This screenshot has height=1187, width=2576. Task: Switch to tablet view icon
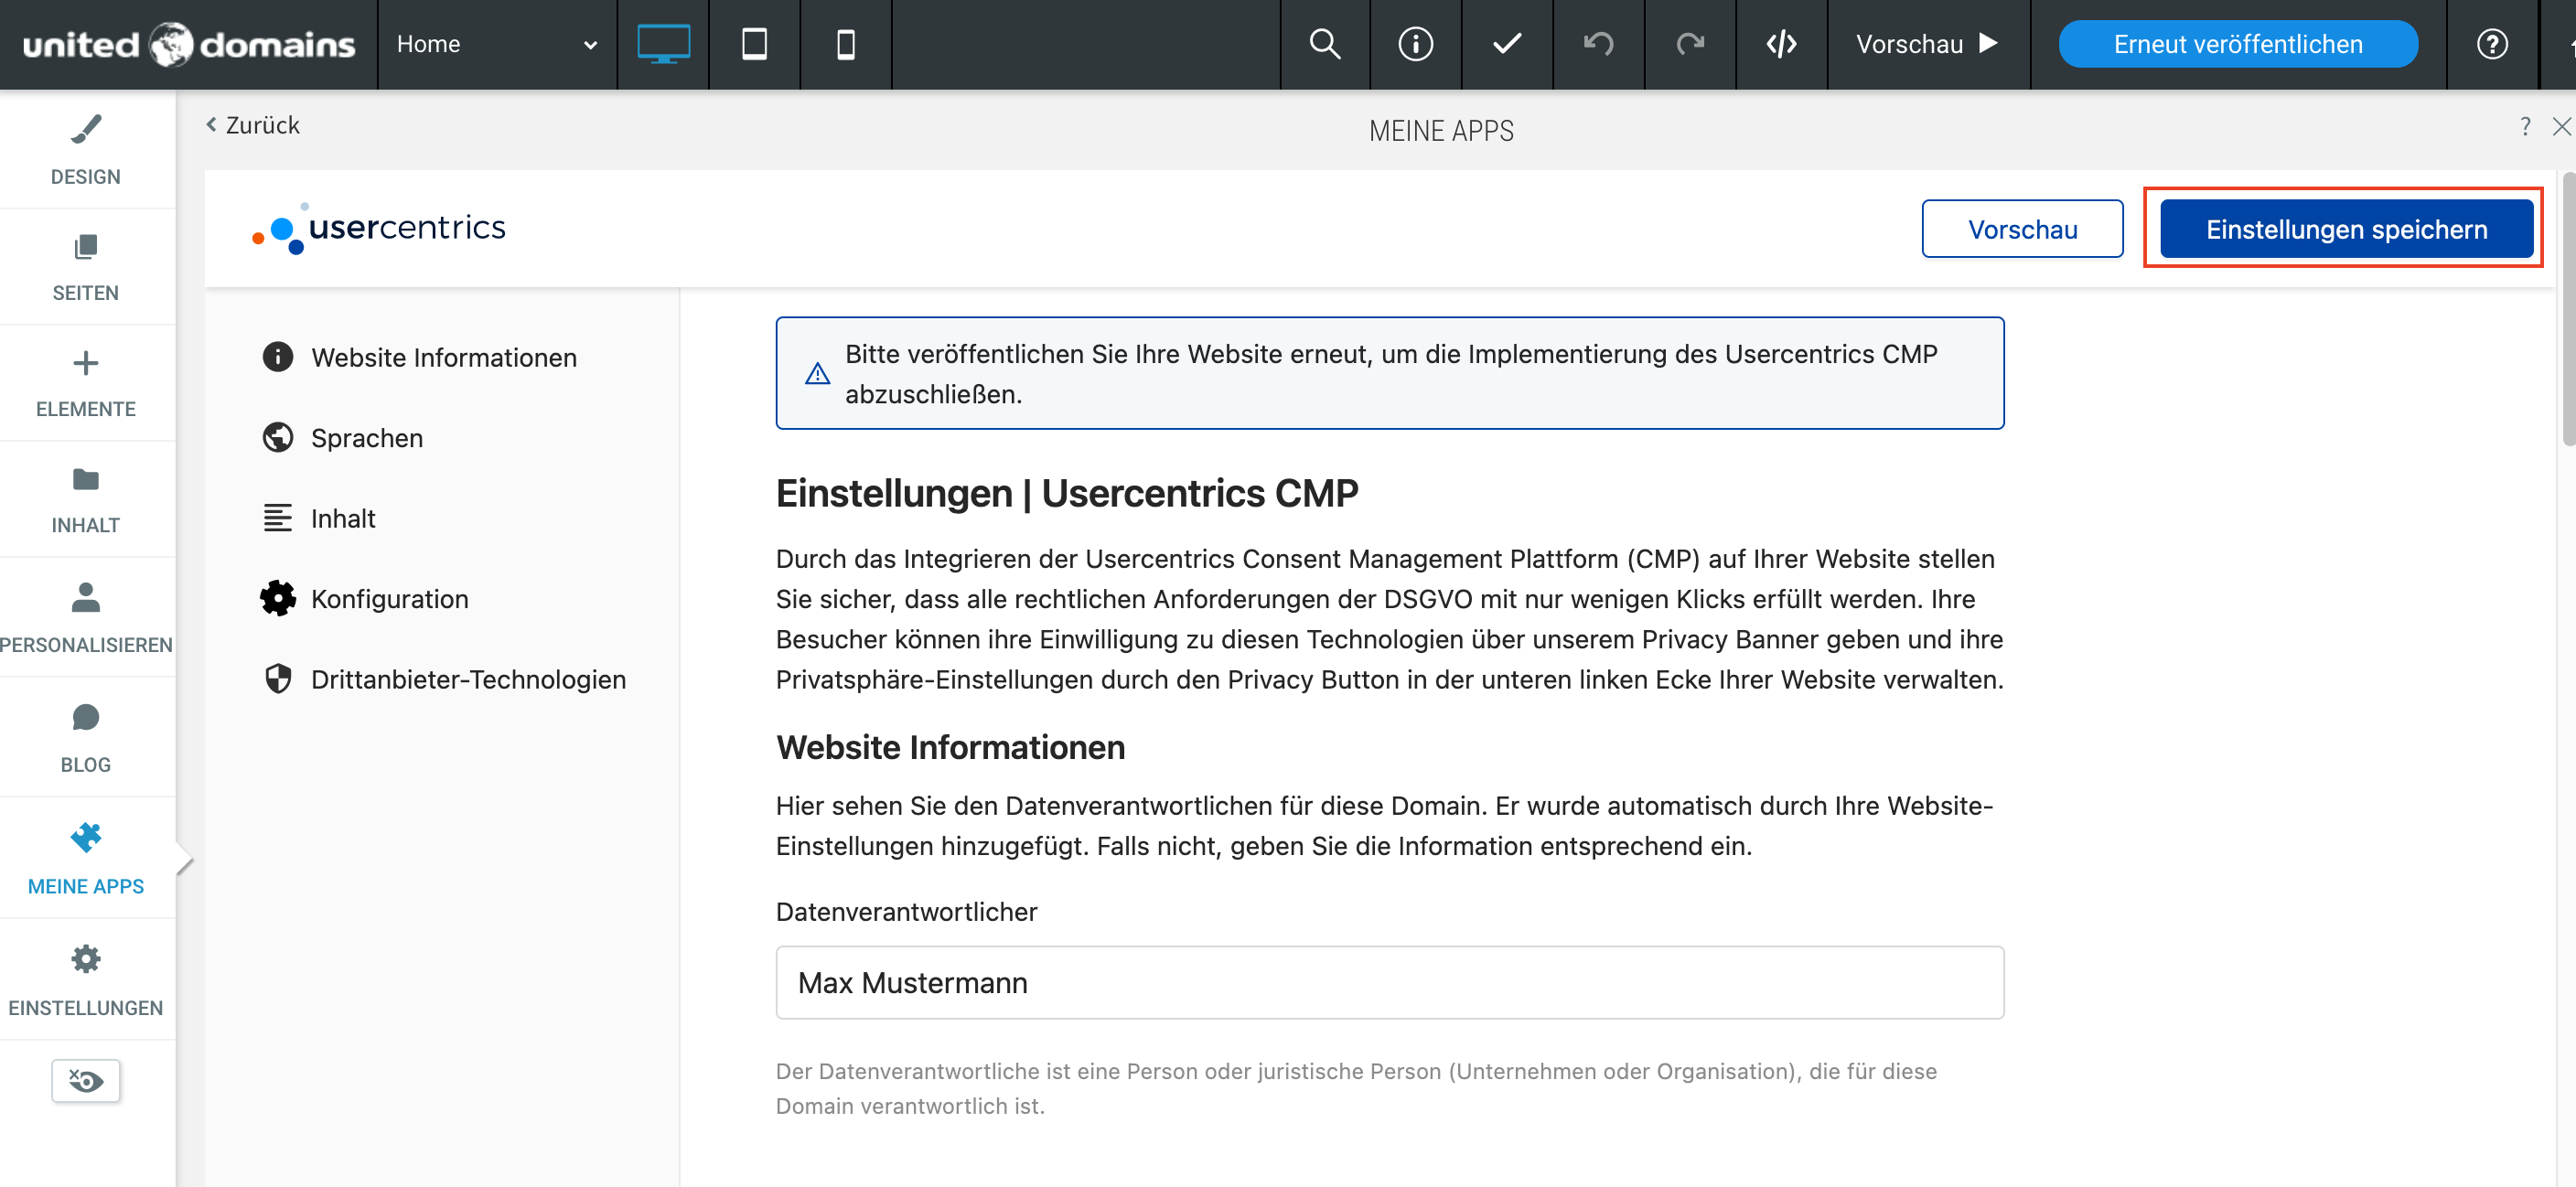point(754,44)
